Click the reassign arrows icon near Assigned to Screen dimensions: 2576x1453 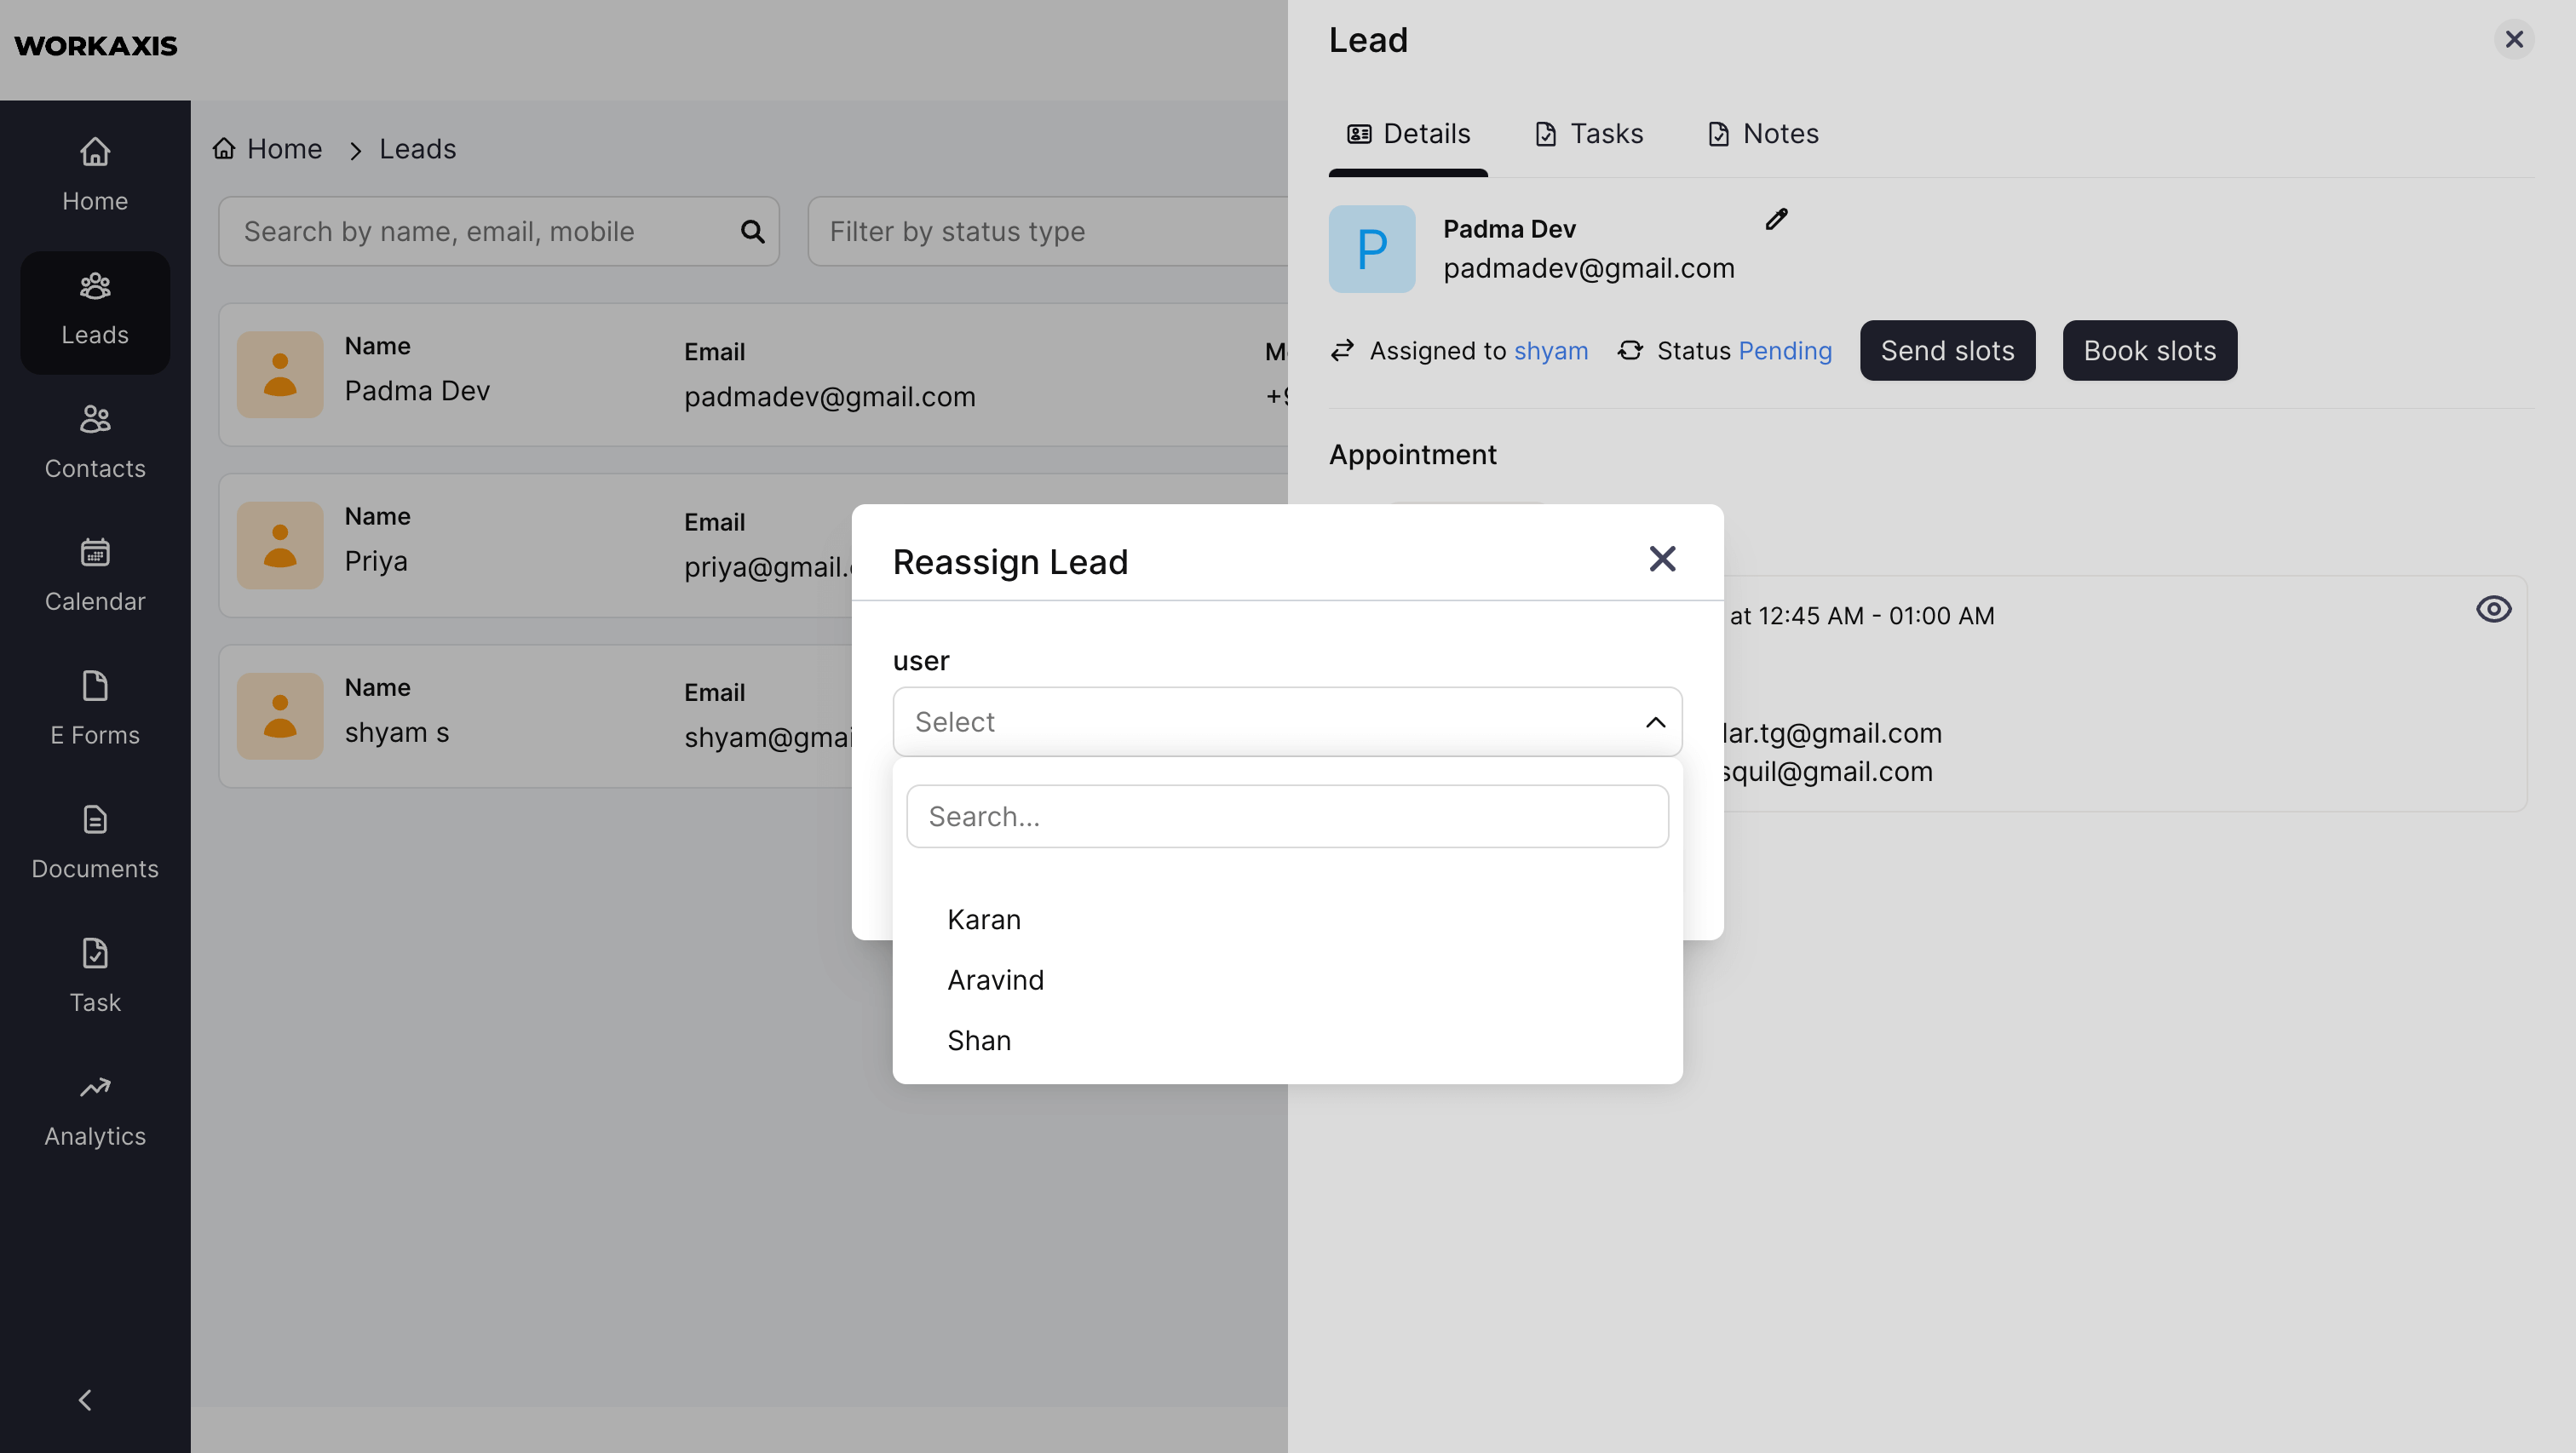pos(1342,351)
